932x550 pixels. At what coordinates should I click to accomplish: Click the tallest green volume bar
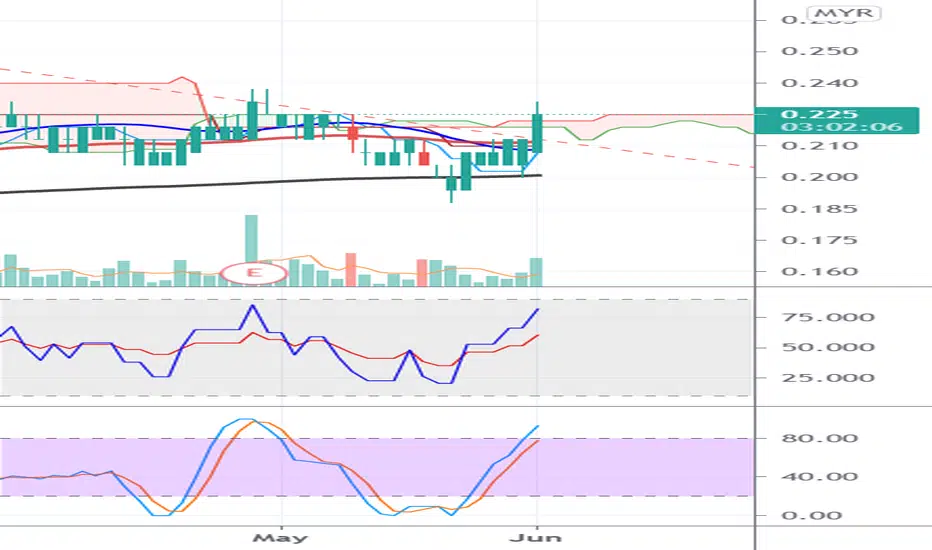[x=251, y=238]
